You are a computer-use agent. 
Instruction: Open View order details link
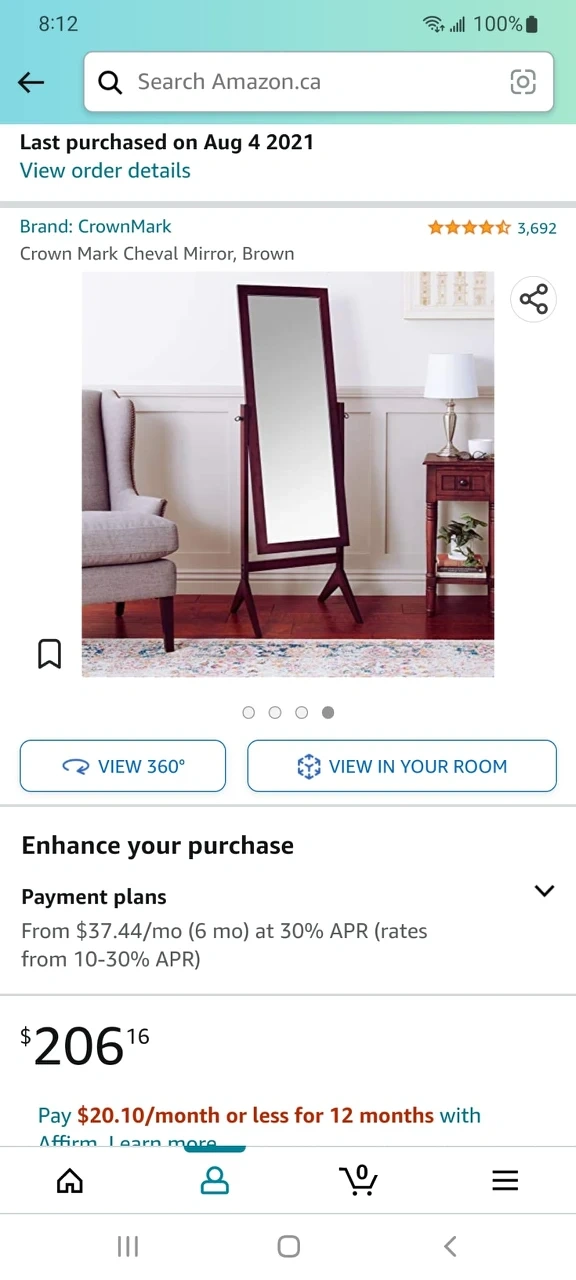[x=105, y=170]
